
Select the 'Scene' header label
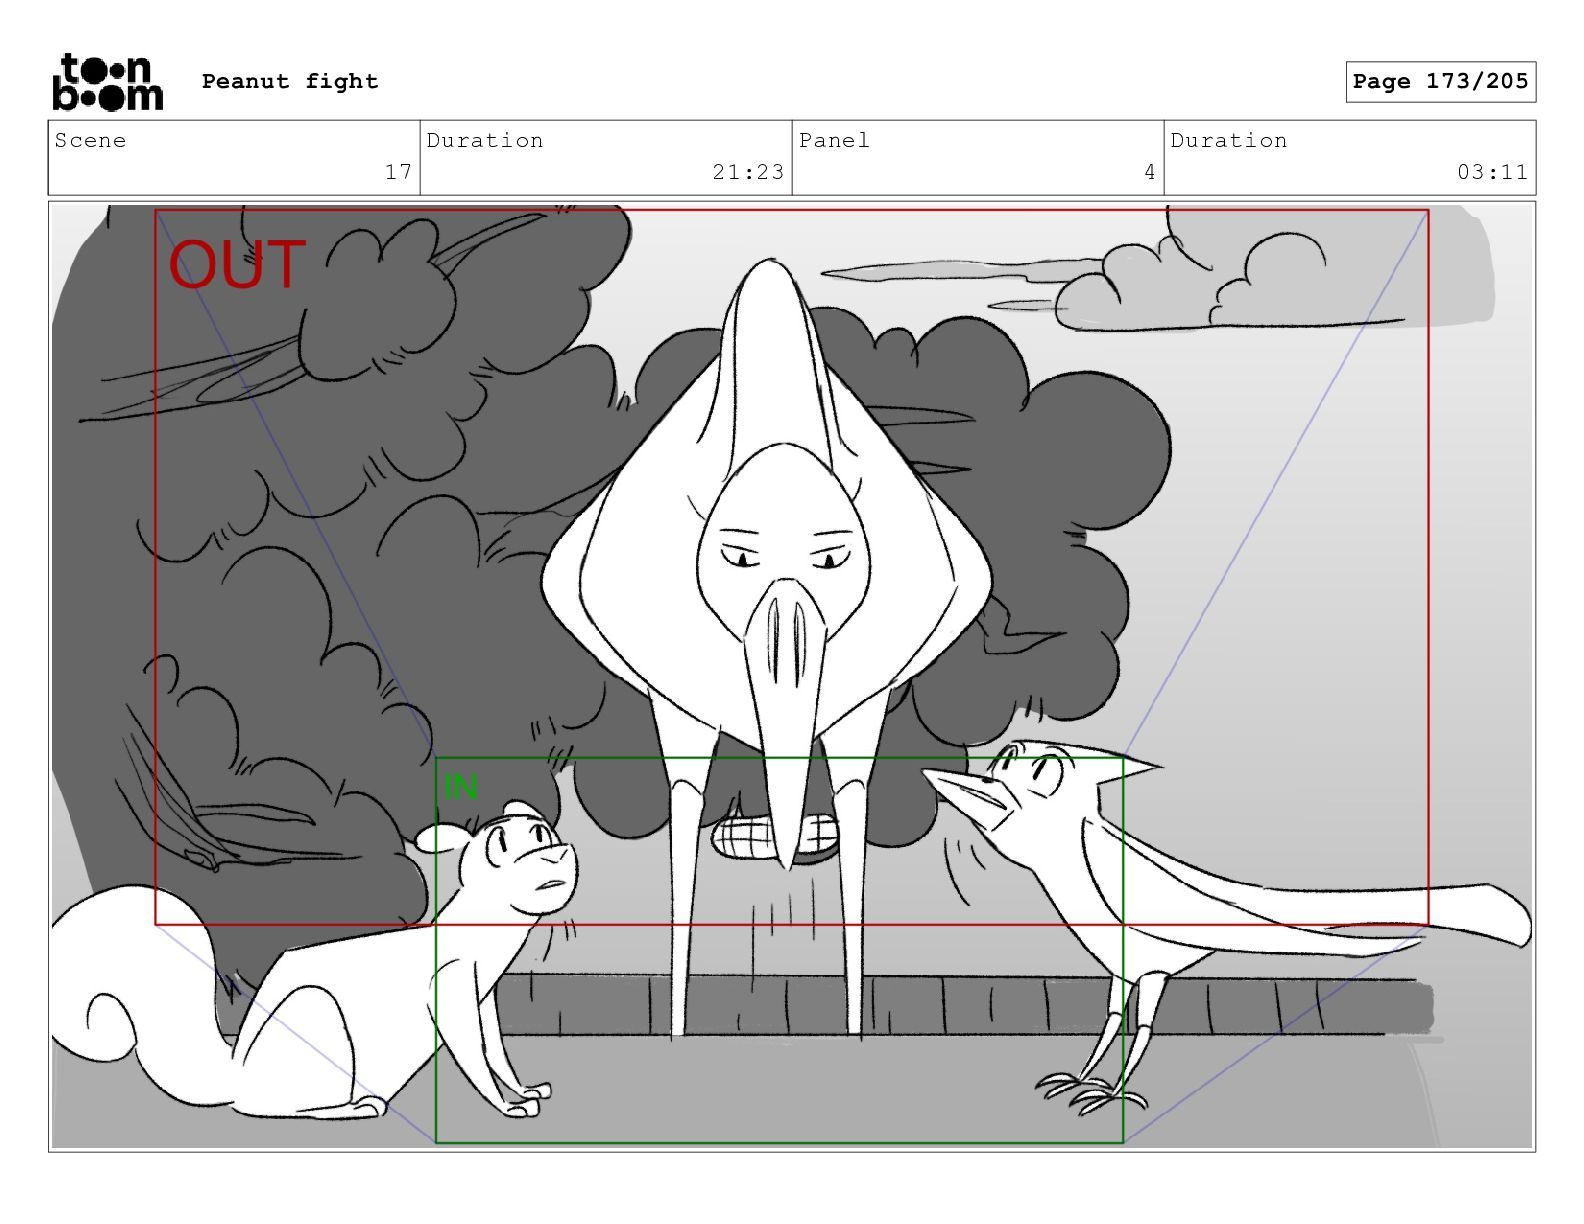(x=90, y=140)
